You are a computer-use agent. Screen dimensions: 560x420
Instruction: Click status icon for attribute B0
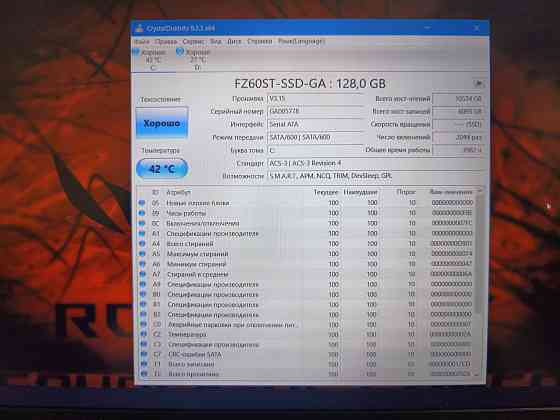pos(143,295)
